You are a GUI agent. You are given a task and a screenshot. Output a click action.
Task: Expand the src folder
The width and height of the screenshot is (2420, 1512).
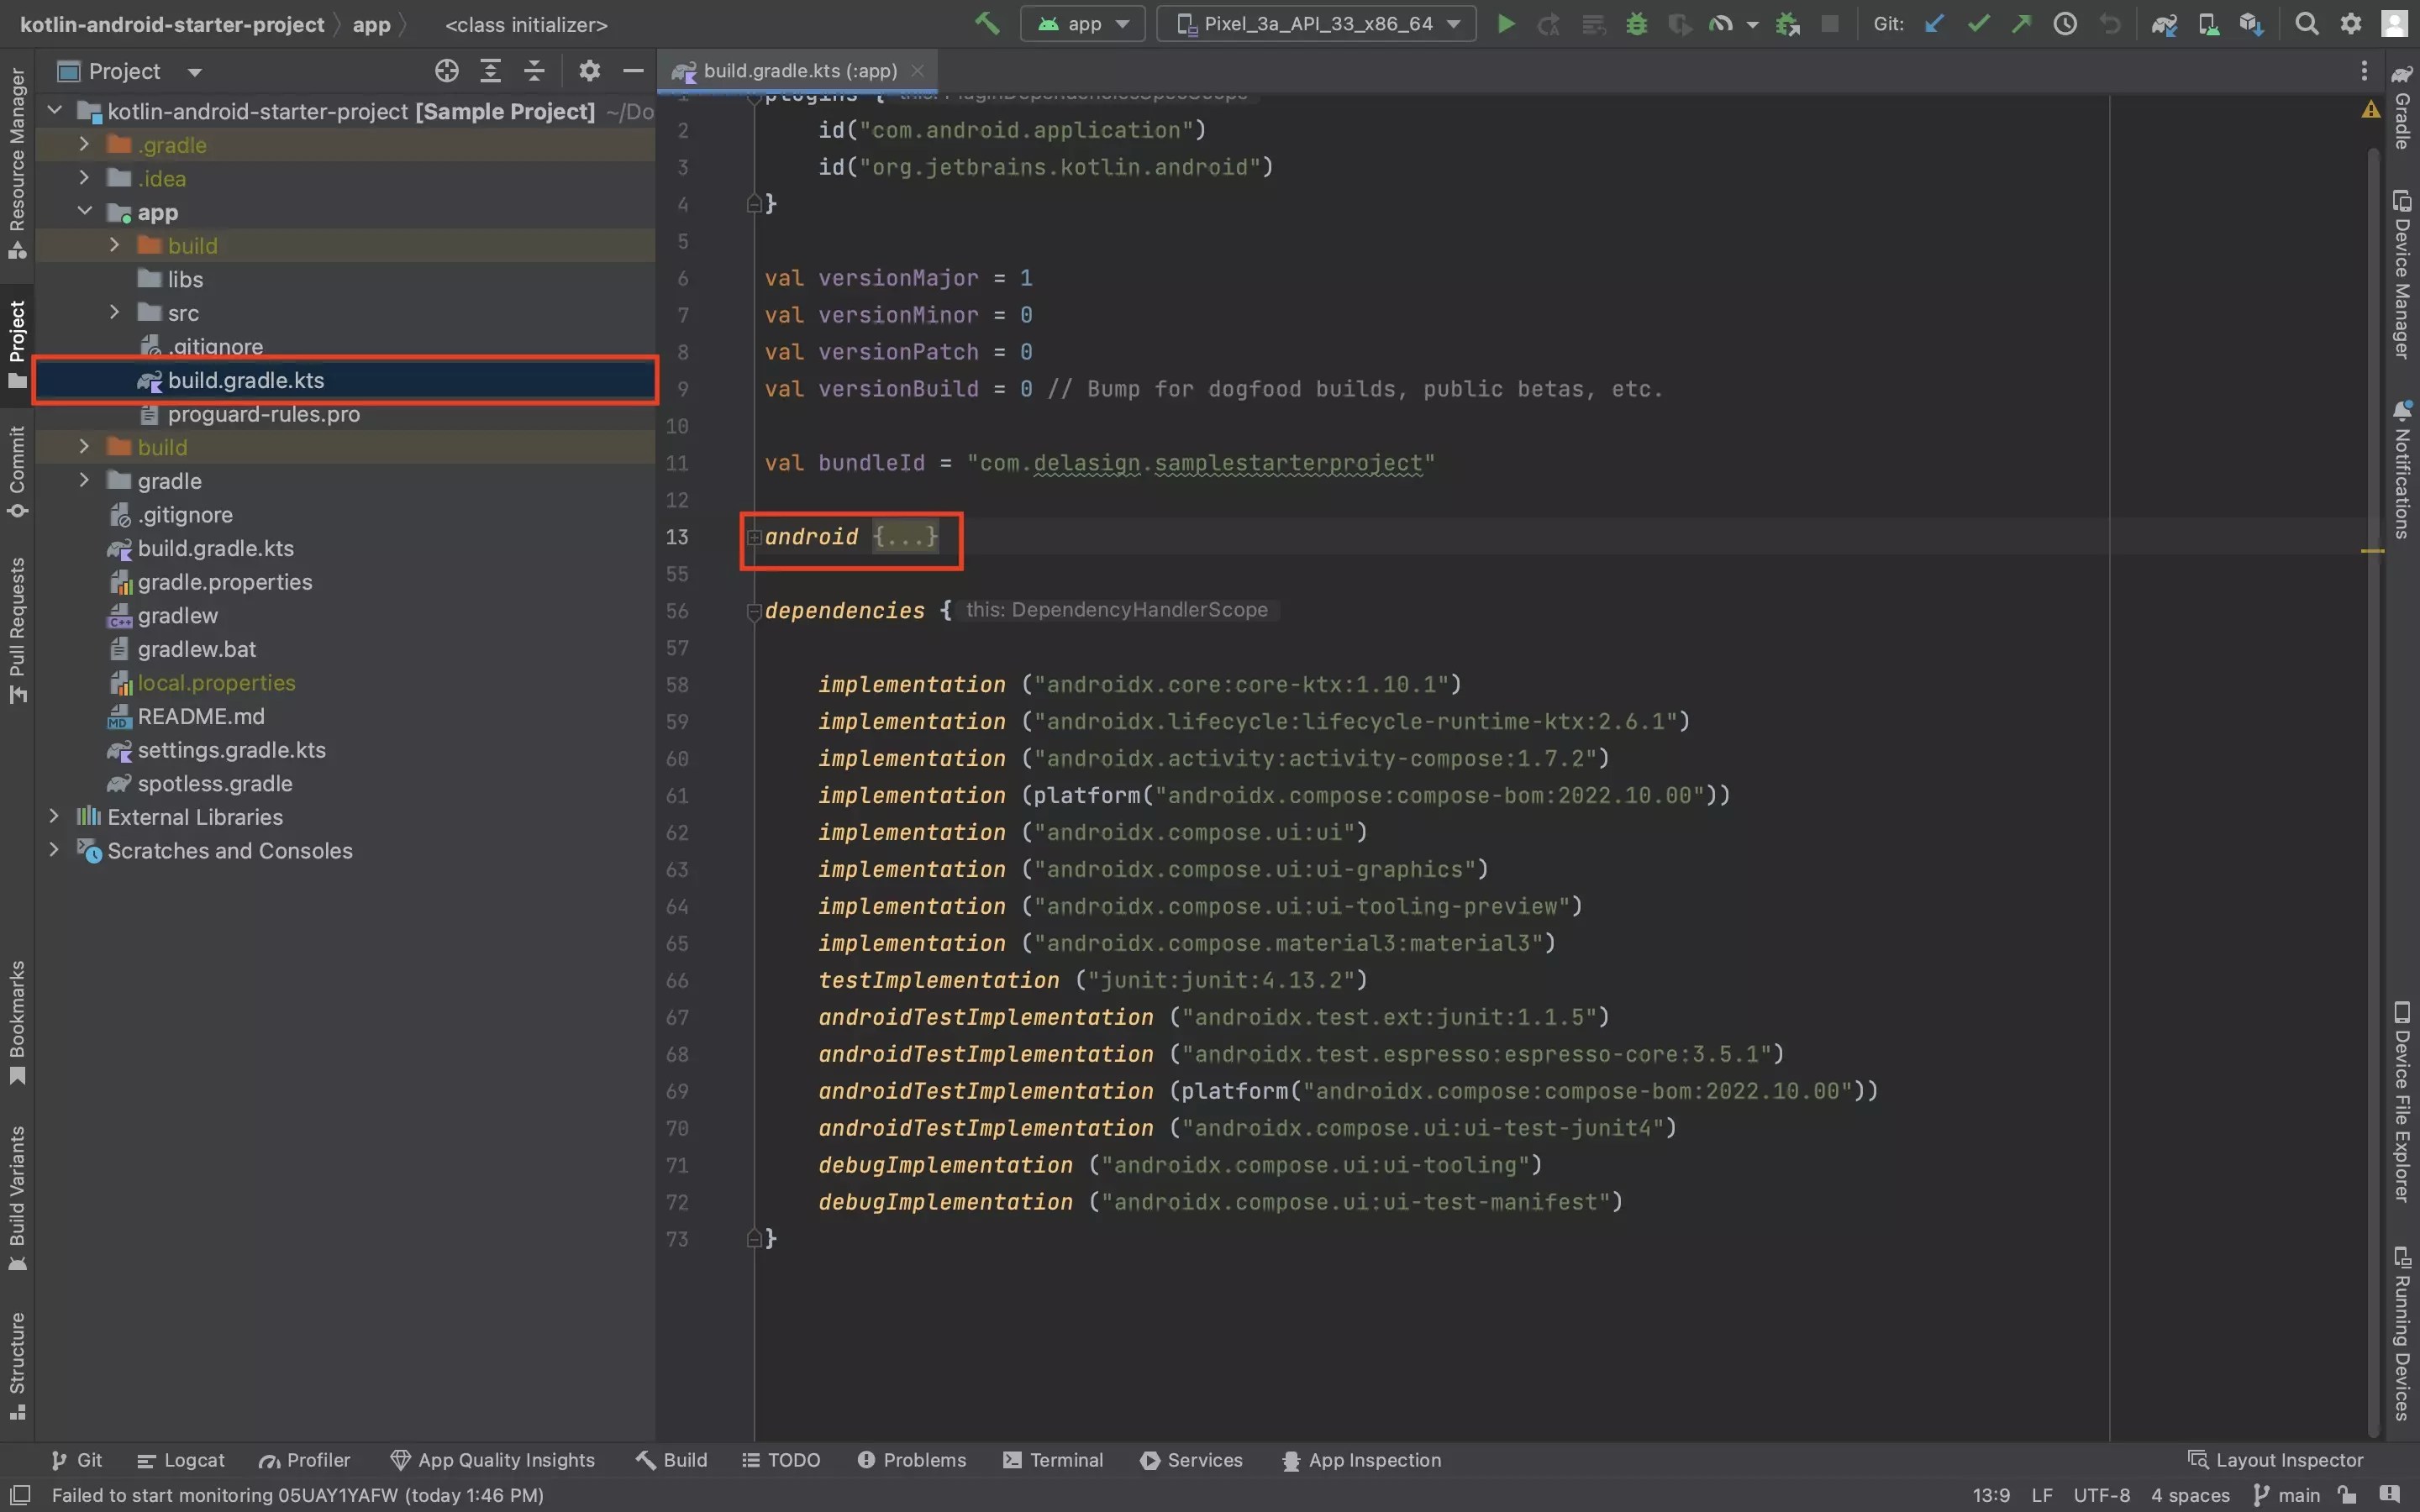(x=113, y=312)
